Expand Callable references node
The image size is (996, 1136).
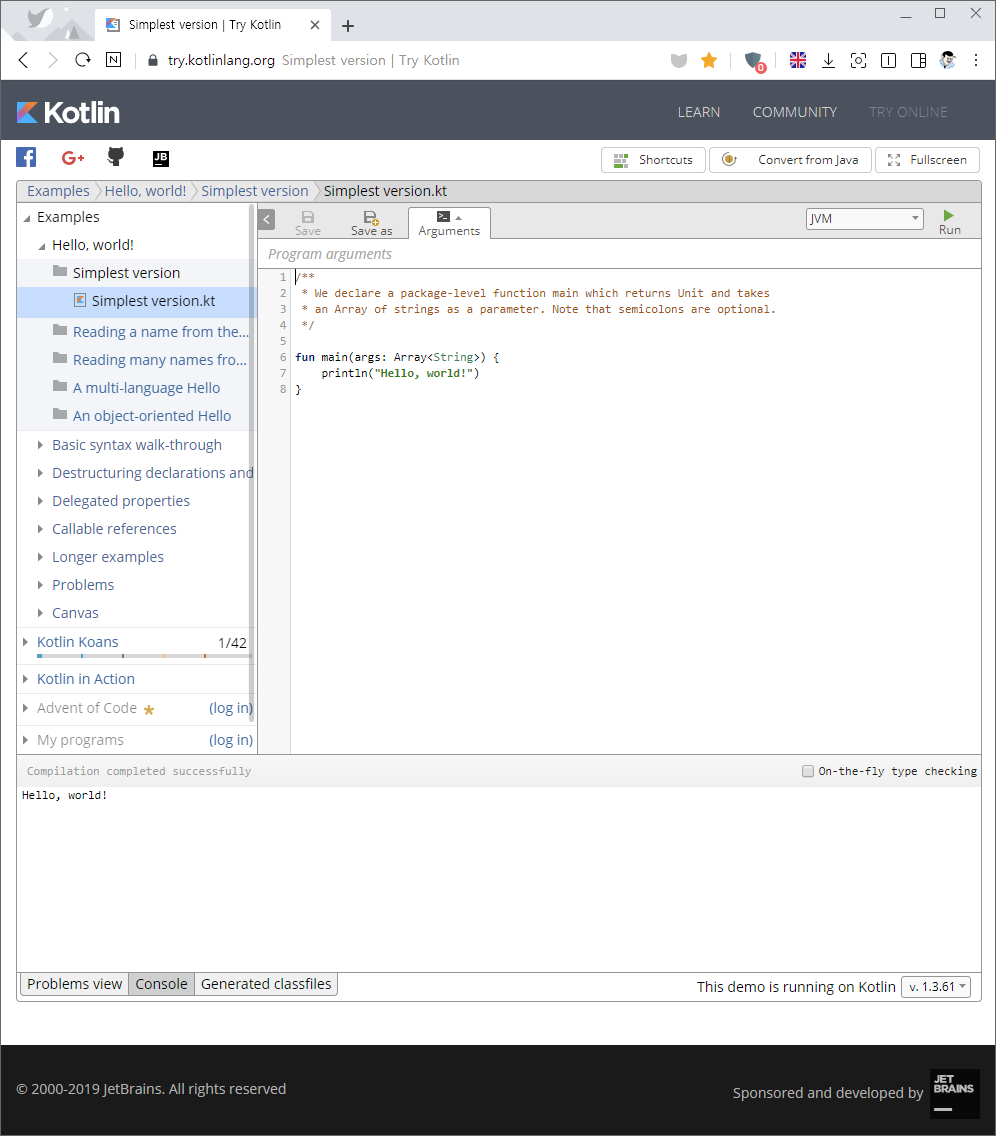click(x=41, y=529)
